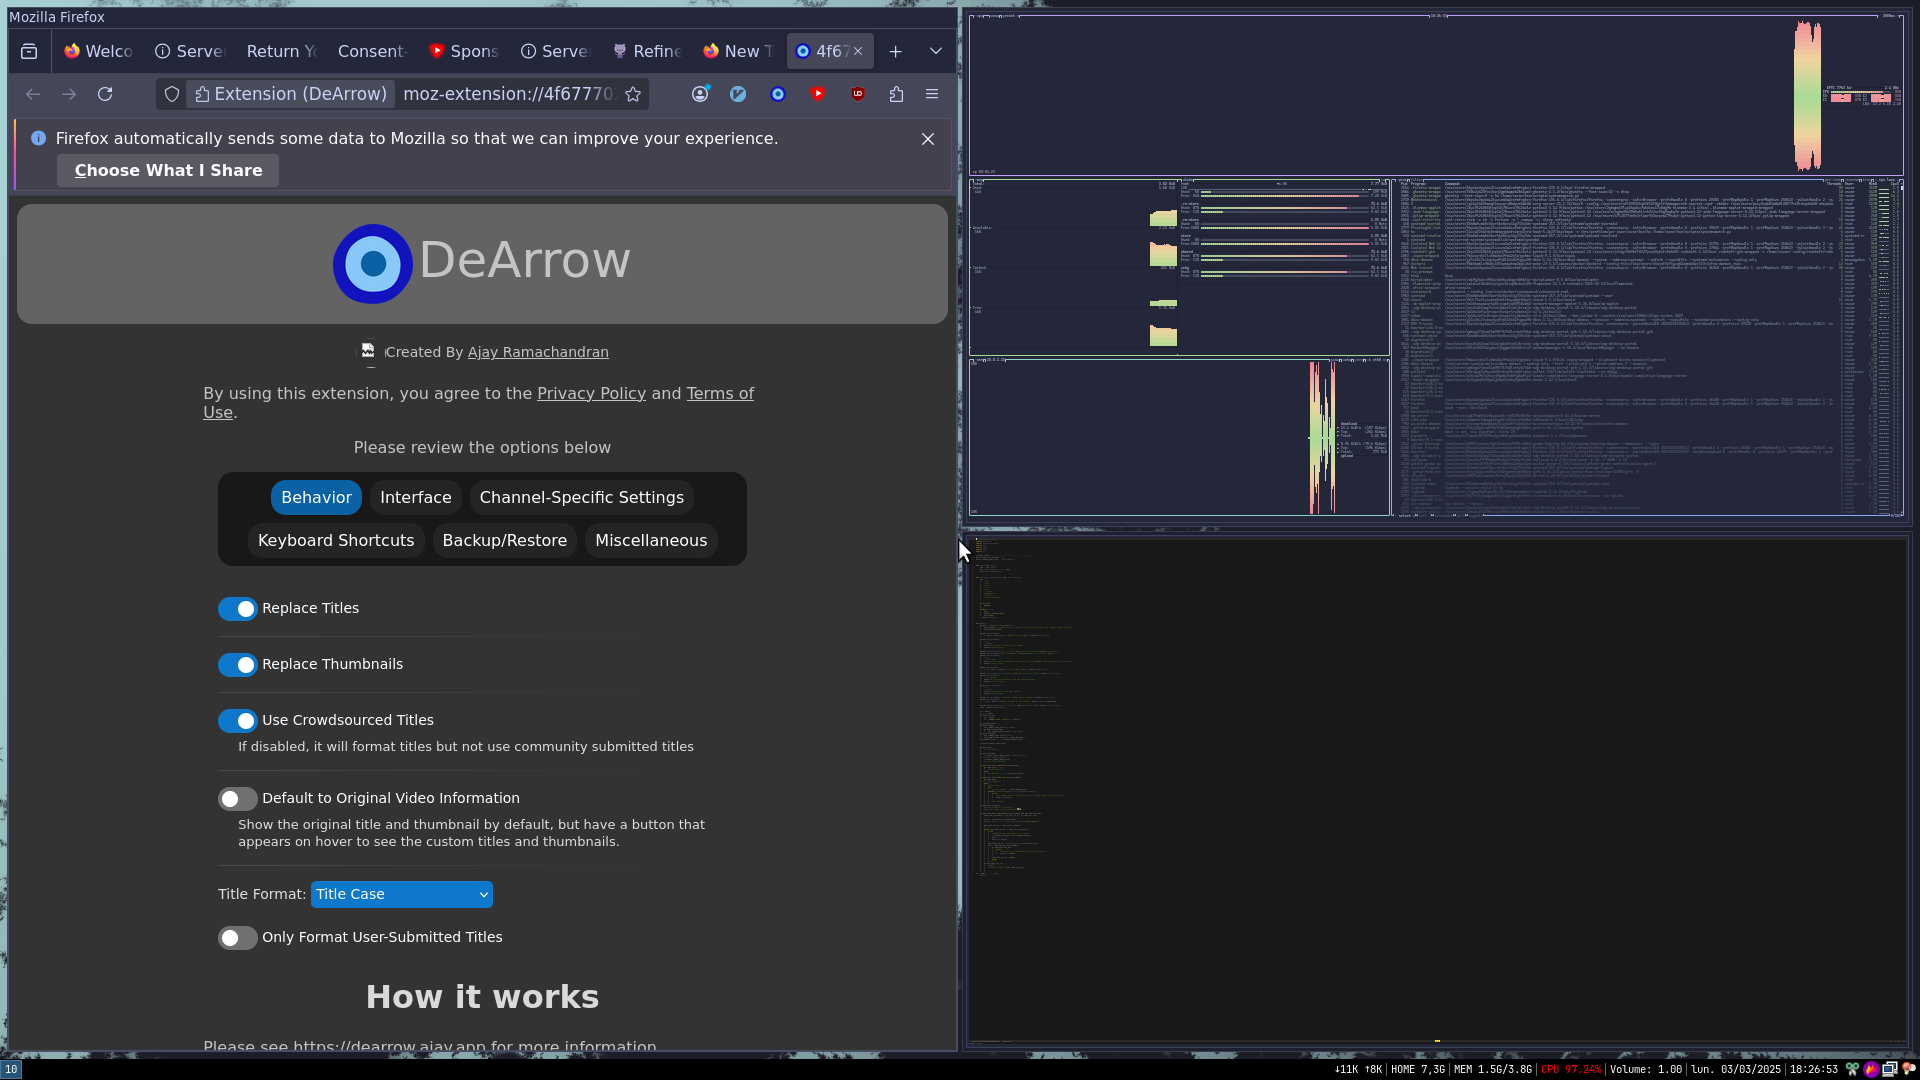Click MEM 1.5G/3.8G status bar entry
The height and width of the screenshot is (1080, 1920).
coord(1493,1069)
